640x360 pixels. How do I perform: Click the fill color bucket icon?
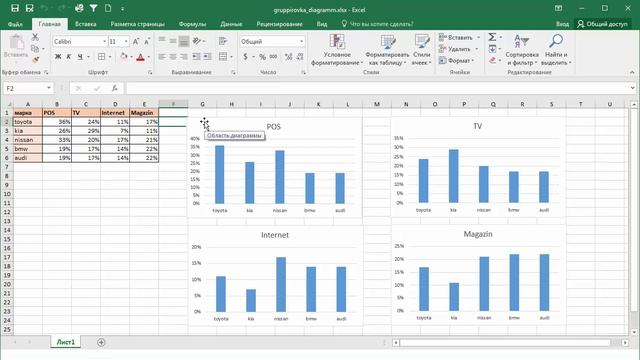click(124, 57)
